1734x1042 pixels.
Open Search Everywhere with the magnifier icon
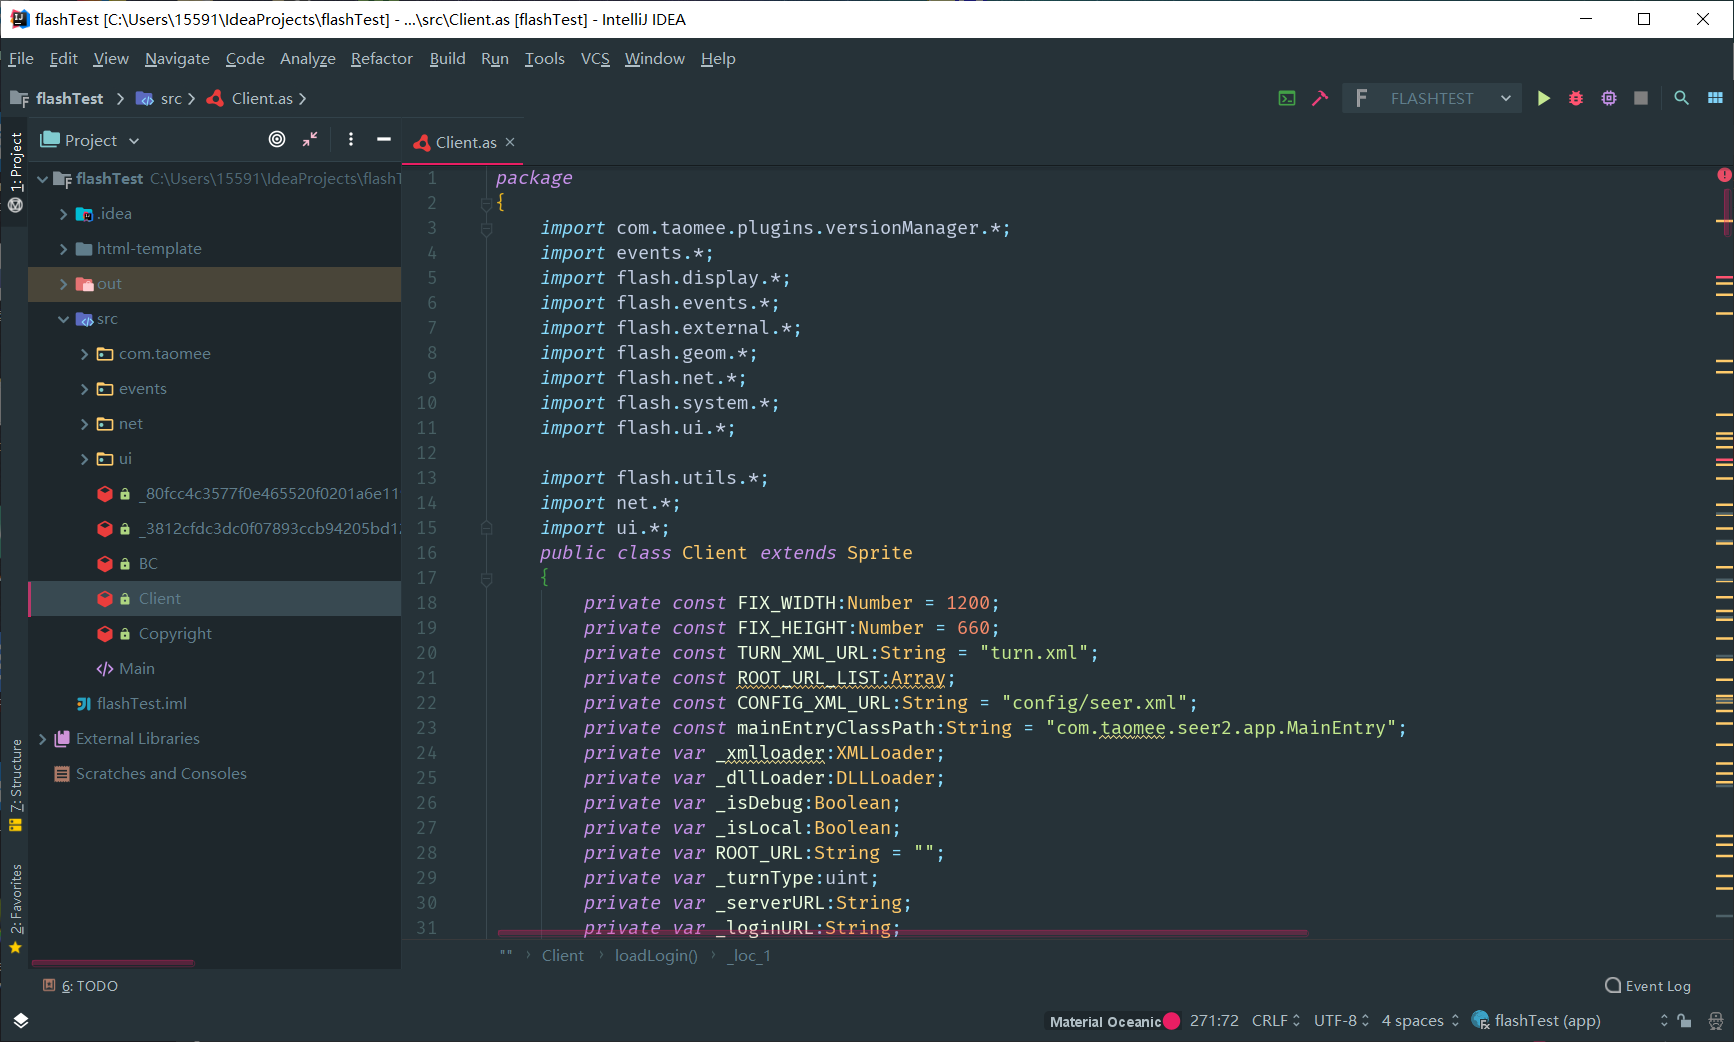click(1682, 98)
